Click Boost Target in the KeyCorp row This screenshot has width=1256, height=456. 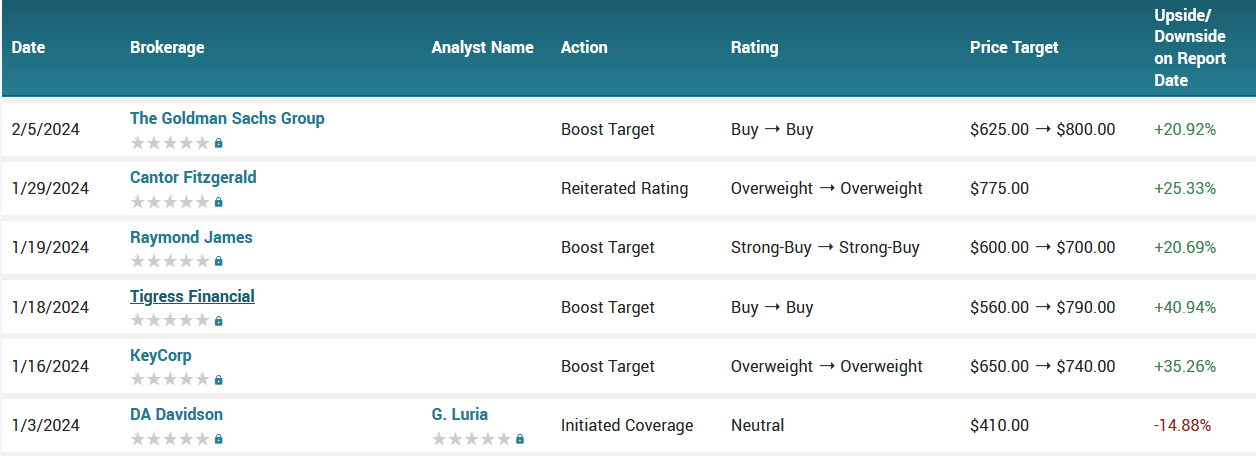tap(608, 366)
